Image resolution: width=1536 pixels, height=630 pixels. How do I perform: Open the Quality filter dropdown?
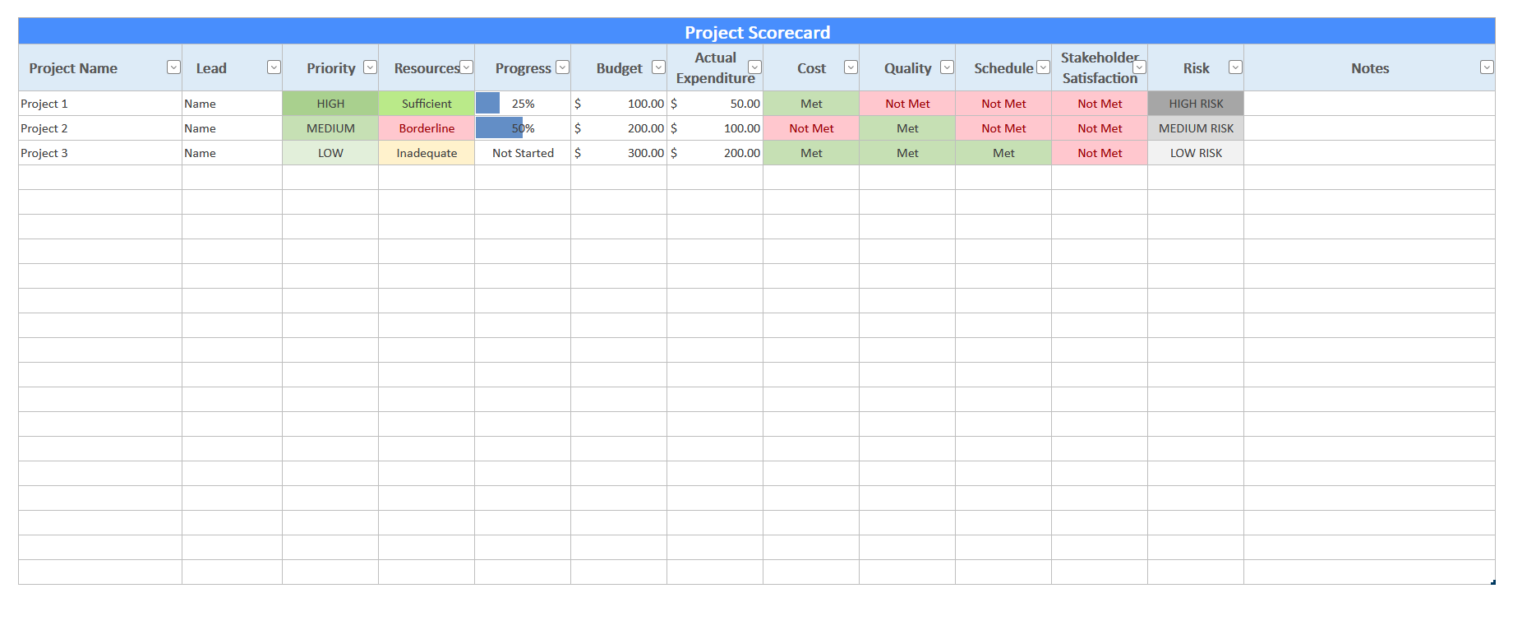[x=946, y=67]
